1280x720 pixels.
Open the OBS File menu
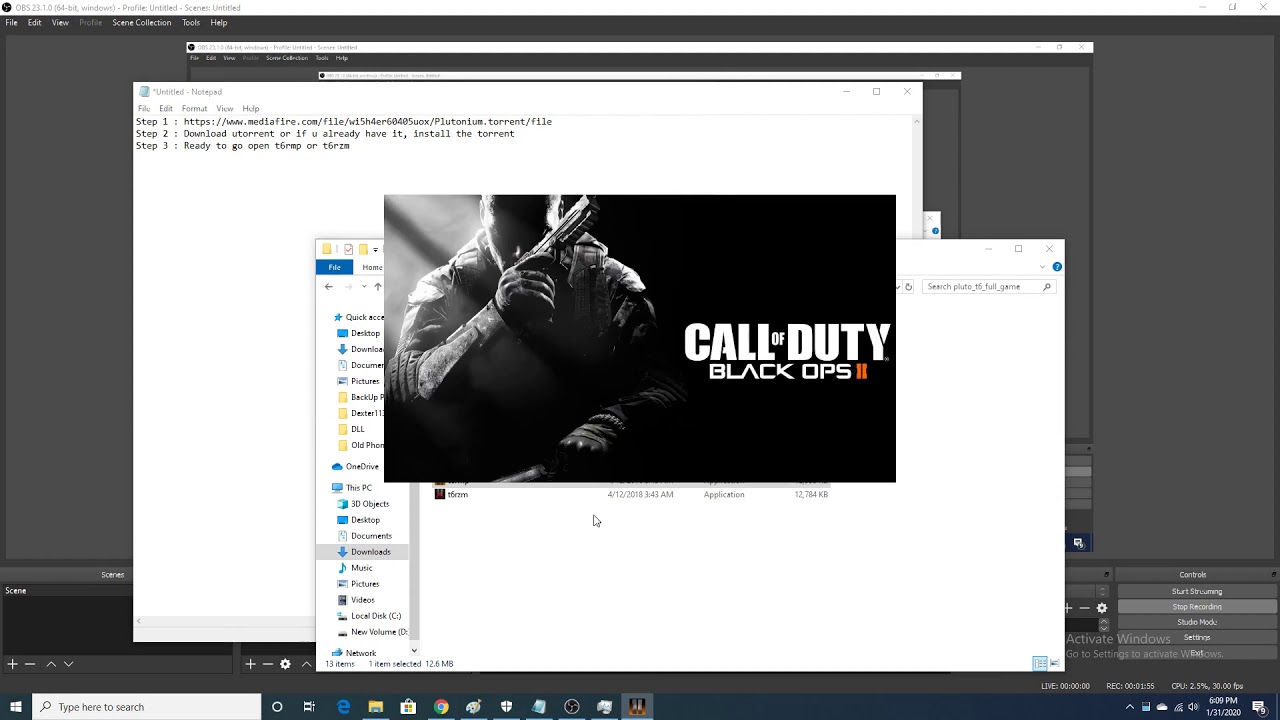pyautogui.click(x=11, y=22)
